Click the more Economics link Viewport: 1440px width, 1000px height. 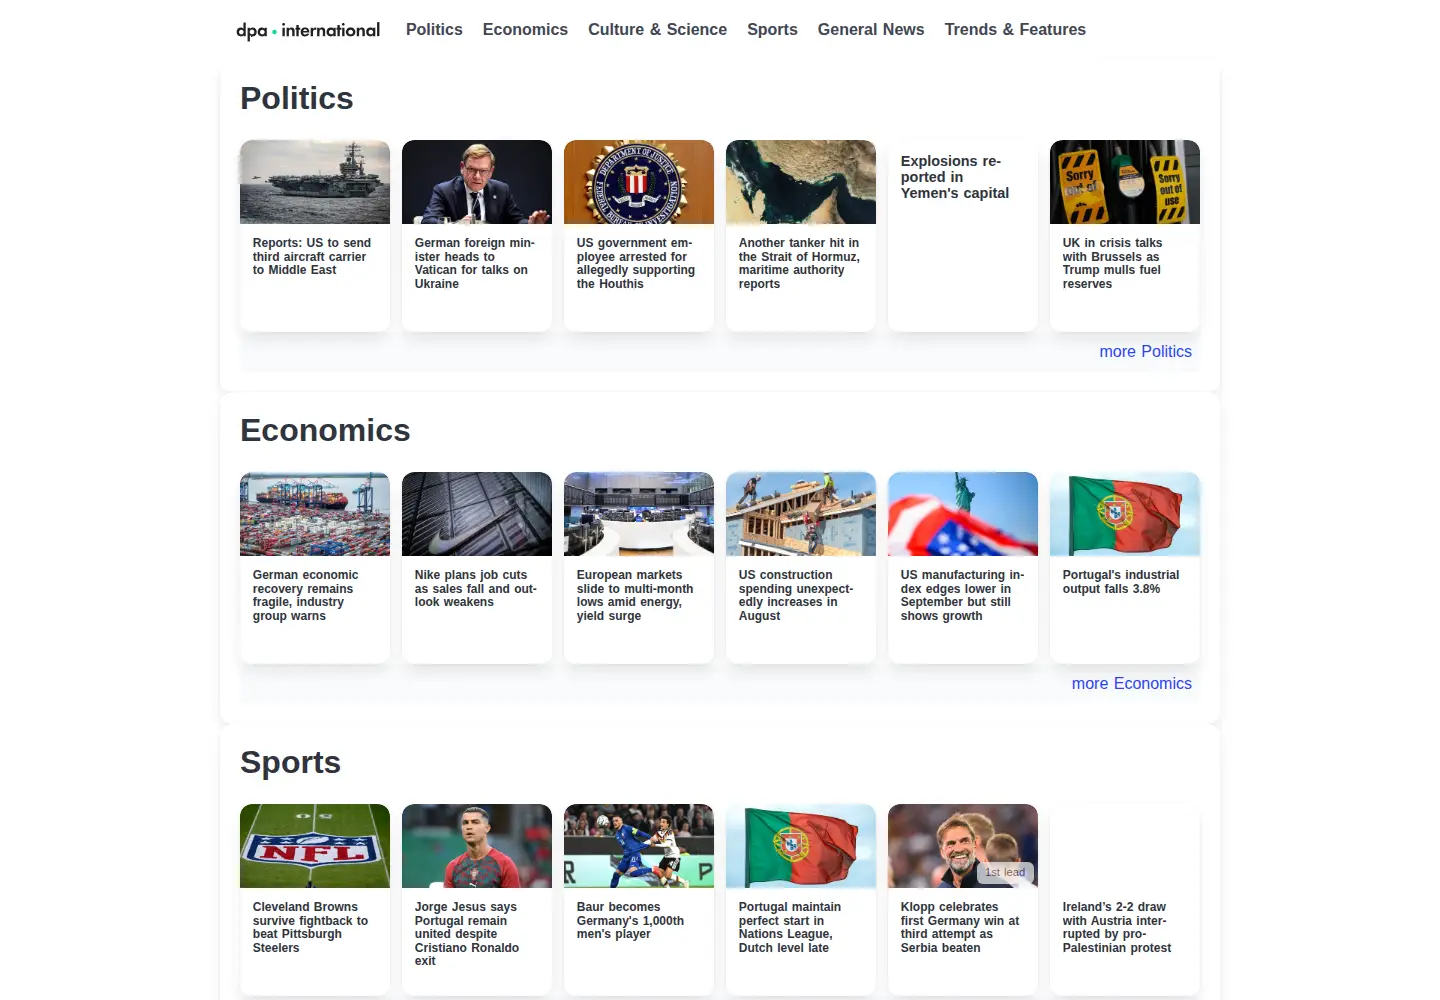1131,683
